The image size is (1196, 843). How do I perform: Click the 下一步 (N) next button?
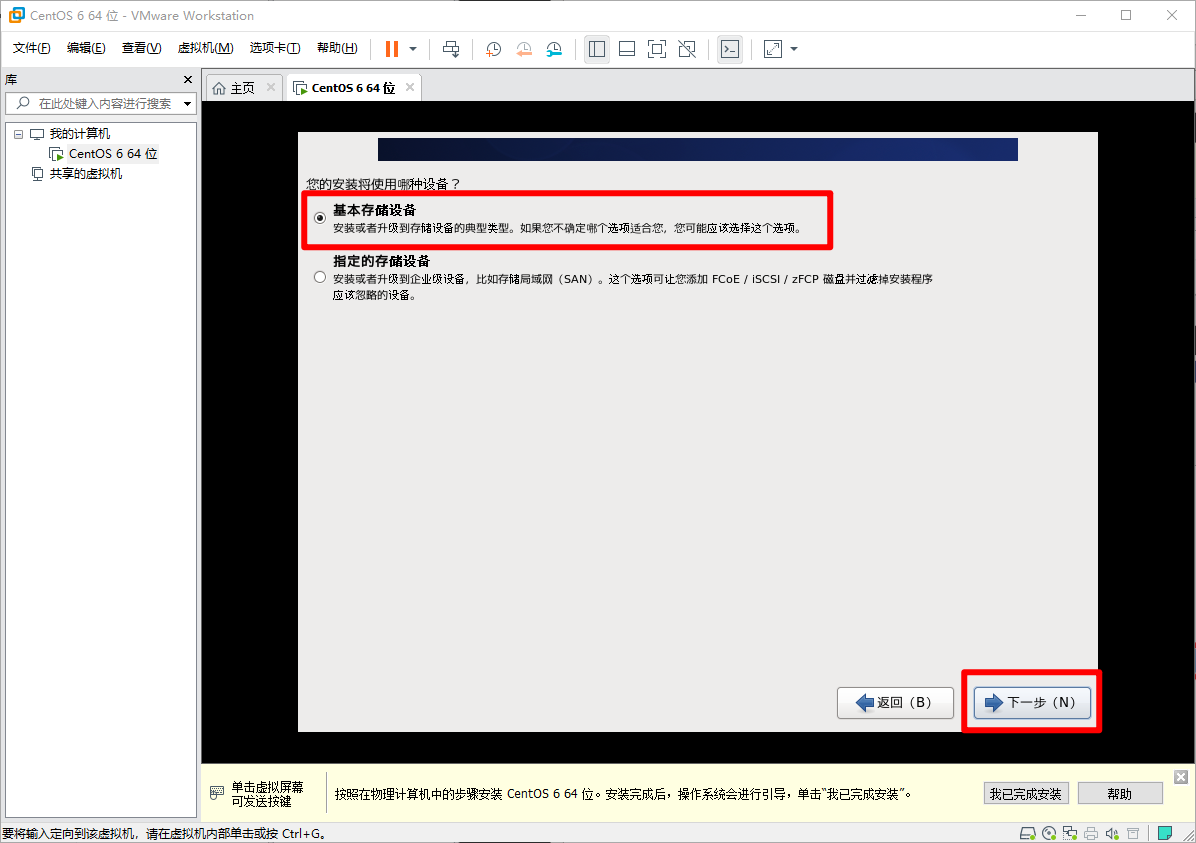pyautogui.click(x=1032, y=703)
